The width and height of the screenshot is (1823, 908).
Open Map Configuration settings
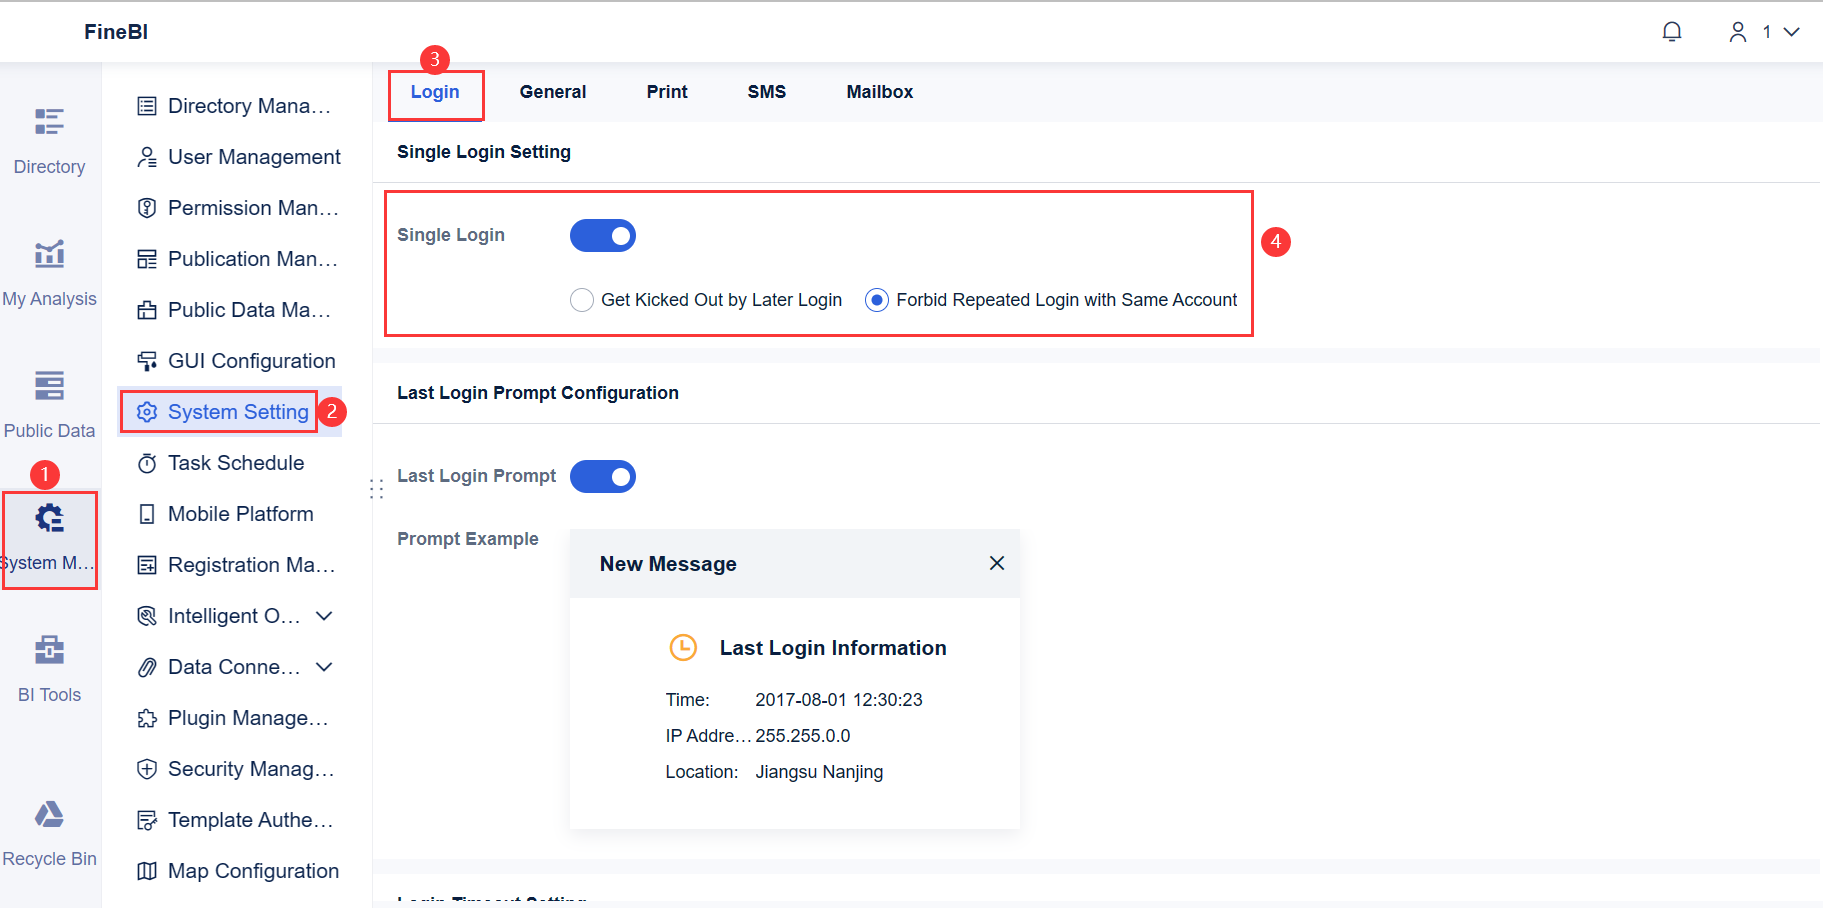tap(253, 870)
